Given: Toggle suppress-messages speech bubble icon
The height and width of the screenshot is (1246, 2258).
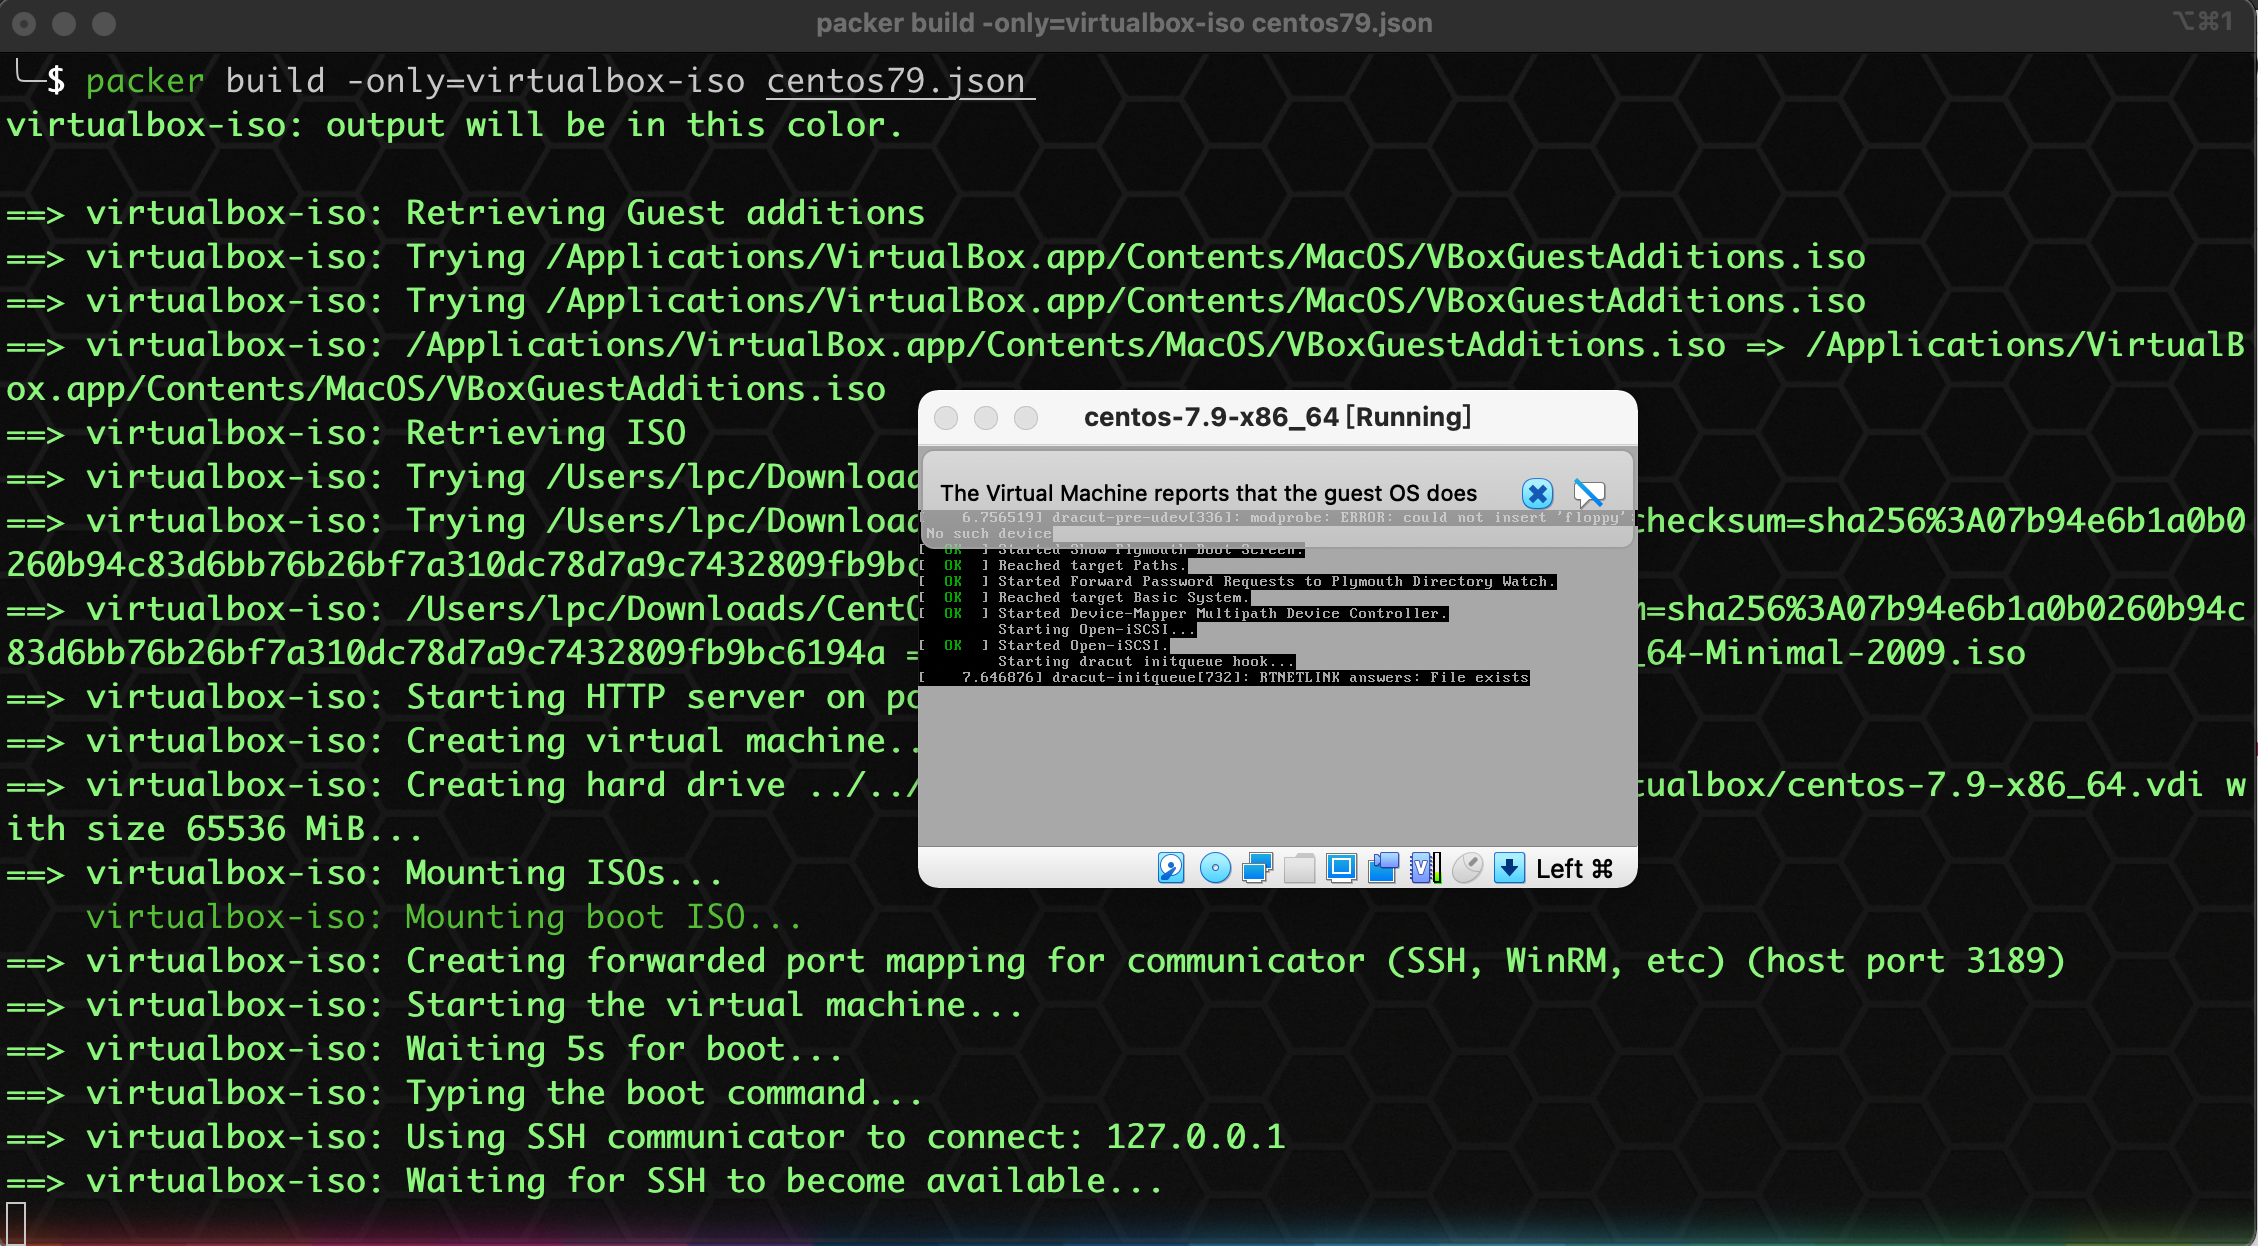Looking at the screenshot, I should tap(1589, 493).
